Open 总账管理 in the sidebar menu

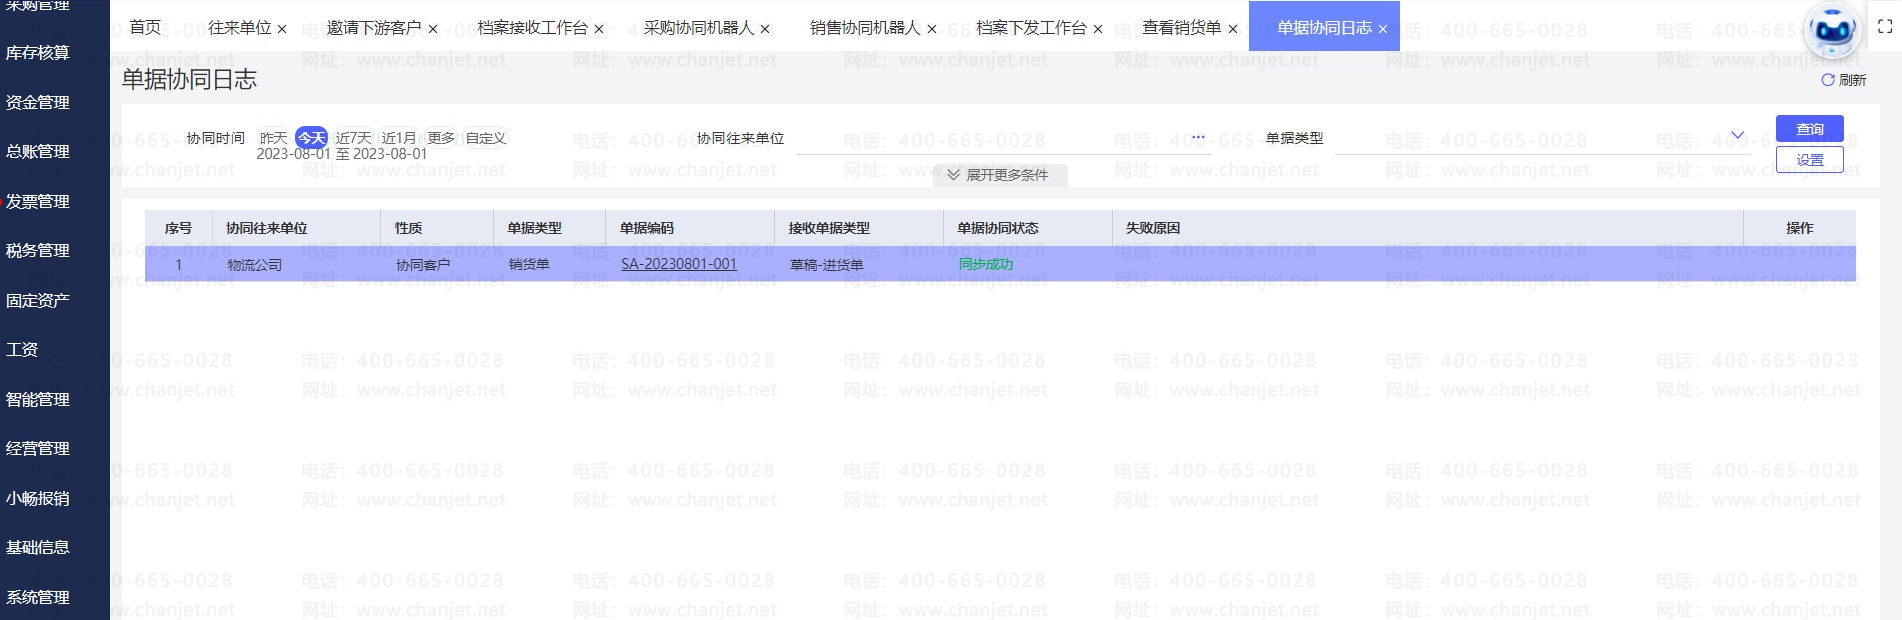point(38,151)
